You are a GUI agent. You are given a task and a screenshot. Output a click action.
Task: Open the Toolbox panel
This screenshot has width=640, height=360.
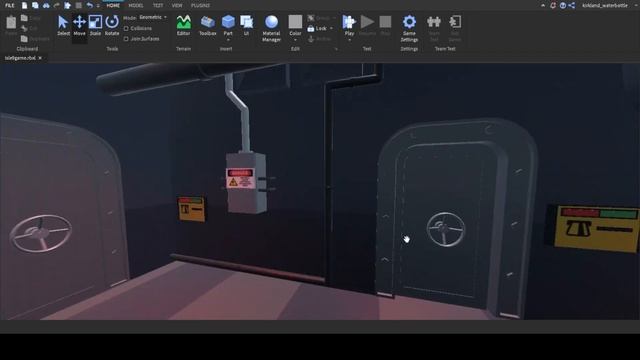(207, 25)
